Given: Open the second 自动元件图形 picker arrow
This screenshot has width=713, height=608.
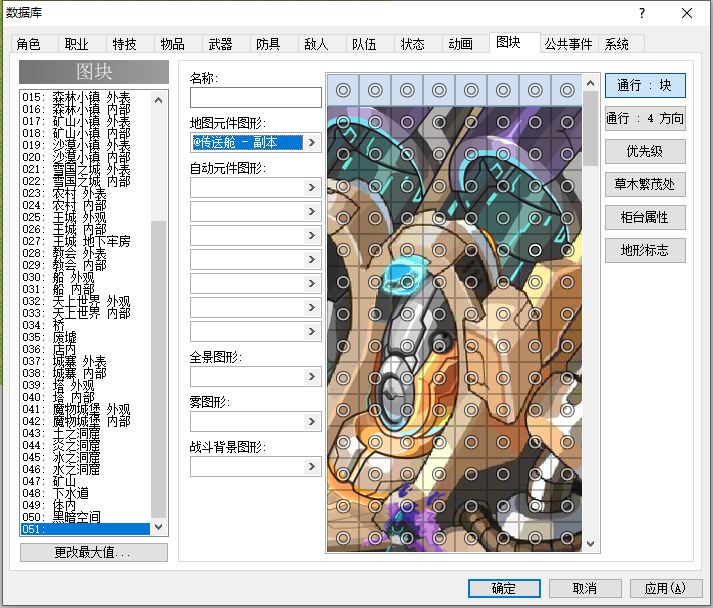Looking at the screenshot, I should pyautogui.click(x=312, y=211).
